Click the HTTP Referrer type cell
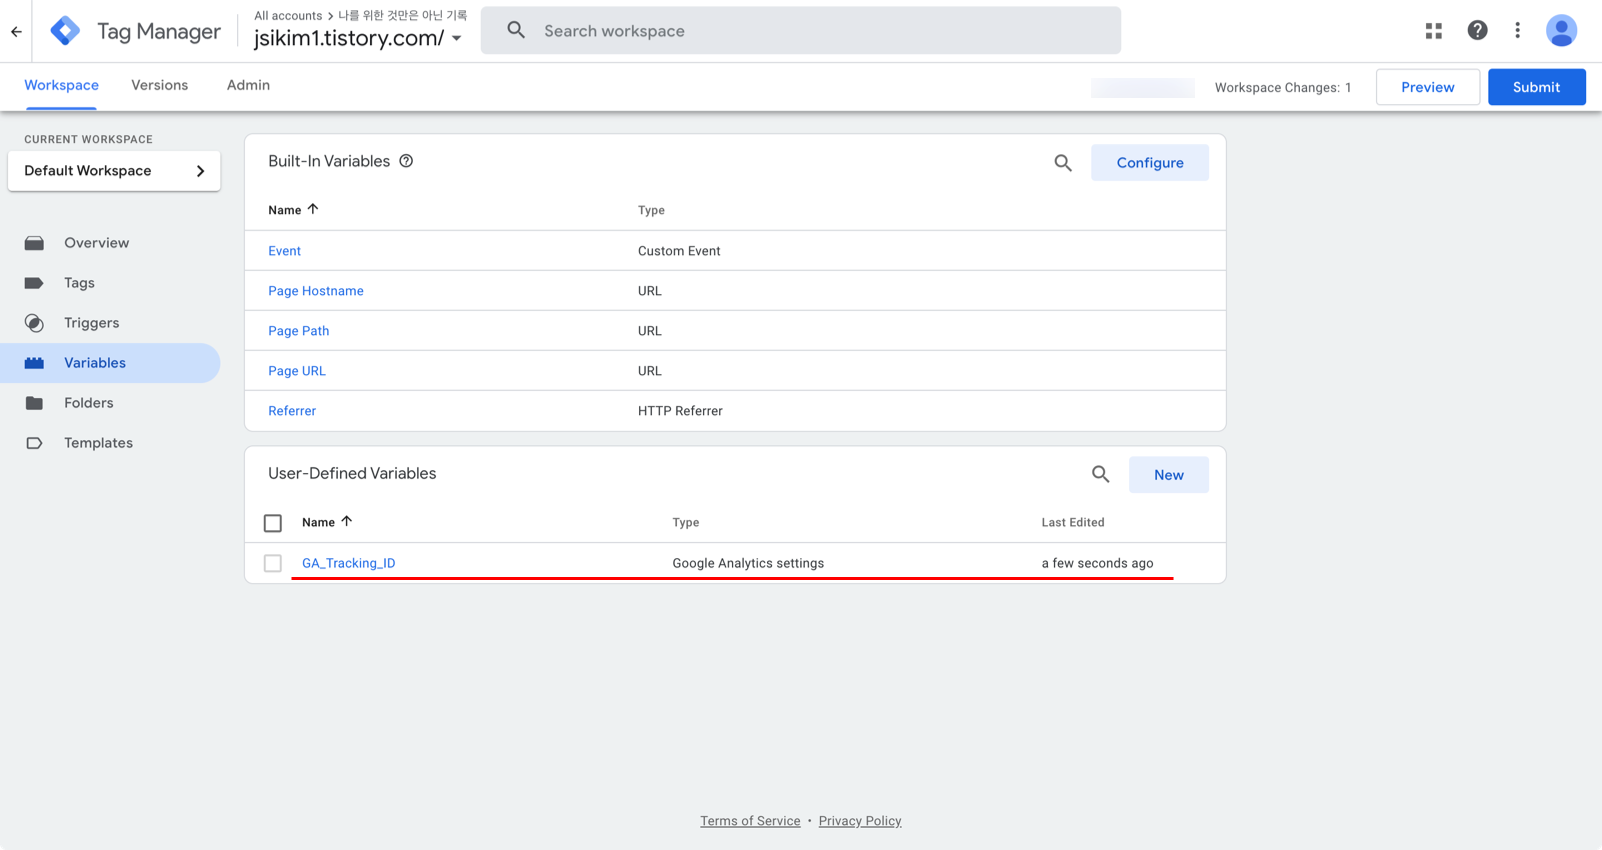Viewport: 1602px width, 850px height. click(x=680, y=411)
